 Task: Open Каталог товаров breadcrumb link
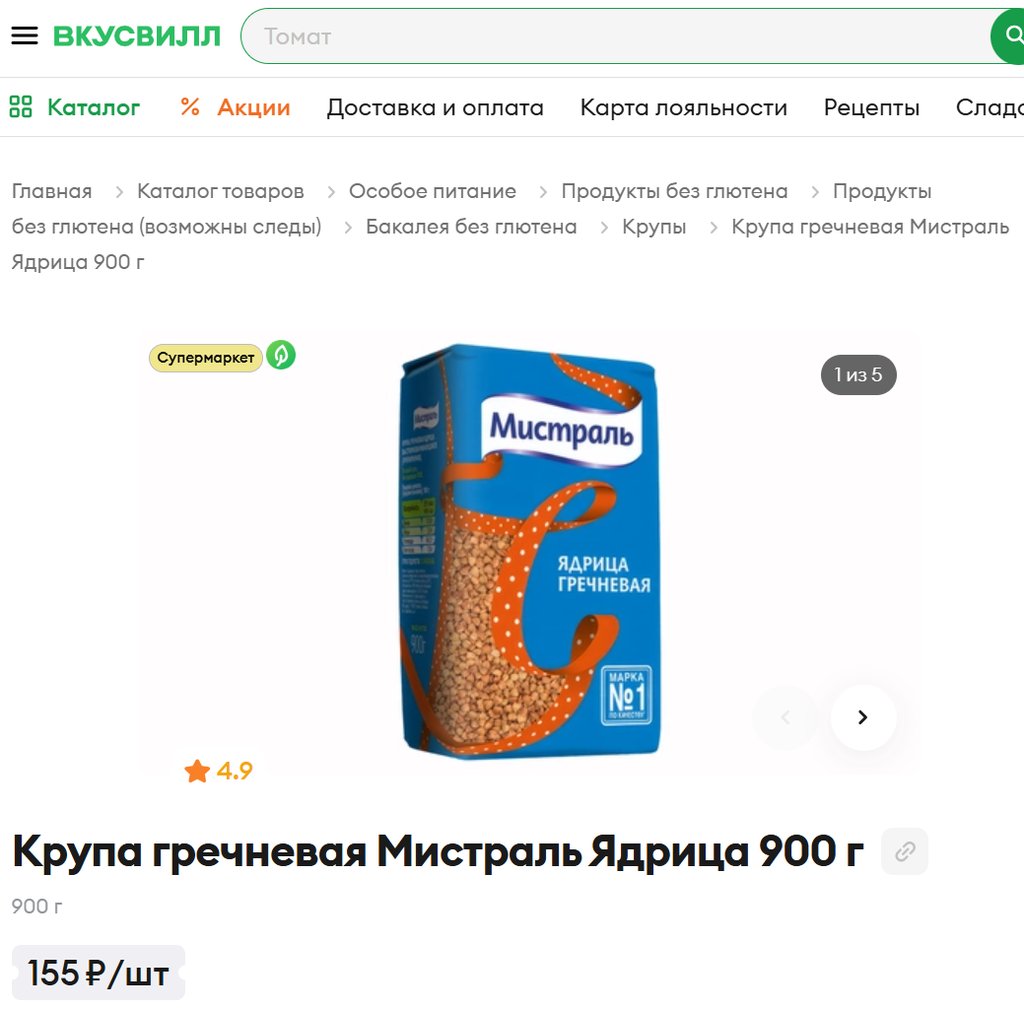[x=221, y=191]
